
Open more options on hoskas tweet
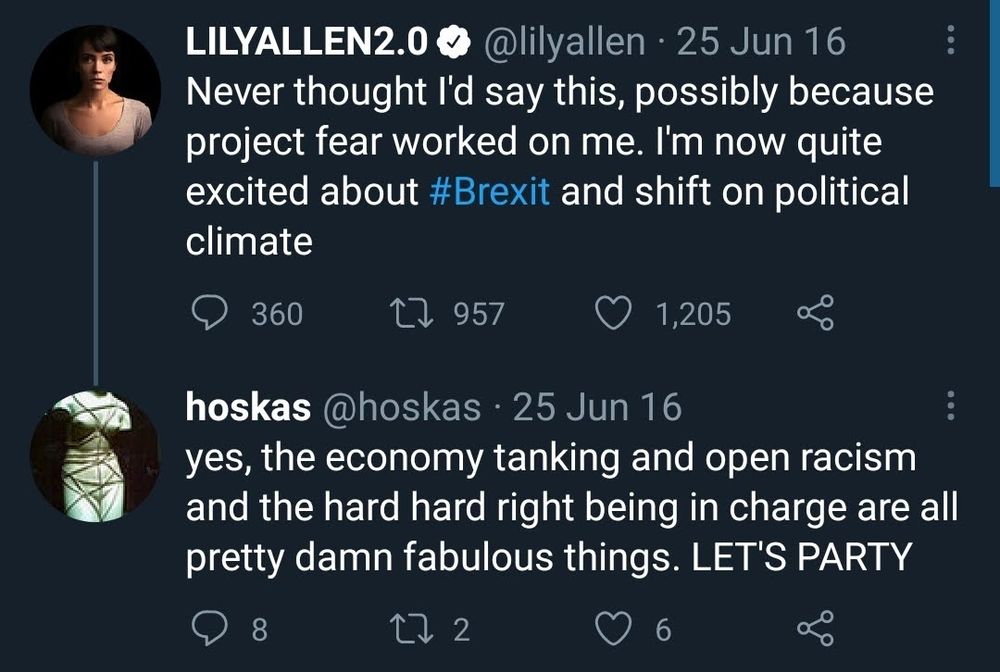coord(950,406)
